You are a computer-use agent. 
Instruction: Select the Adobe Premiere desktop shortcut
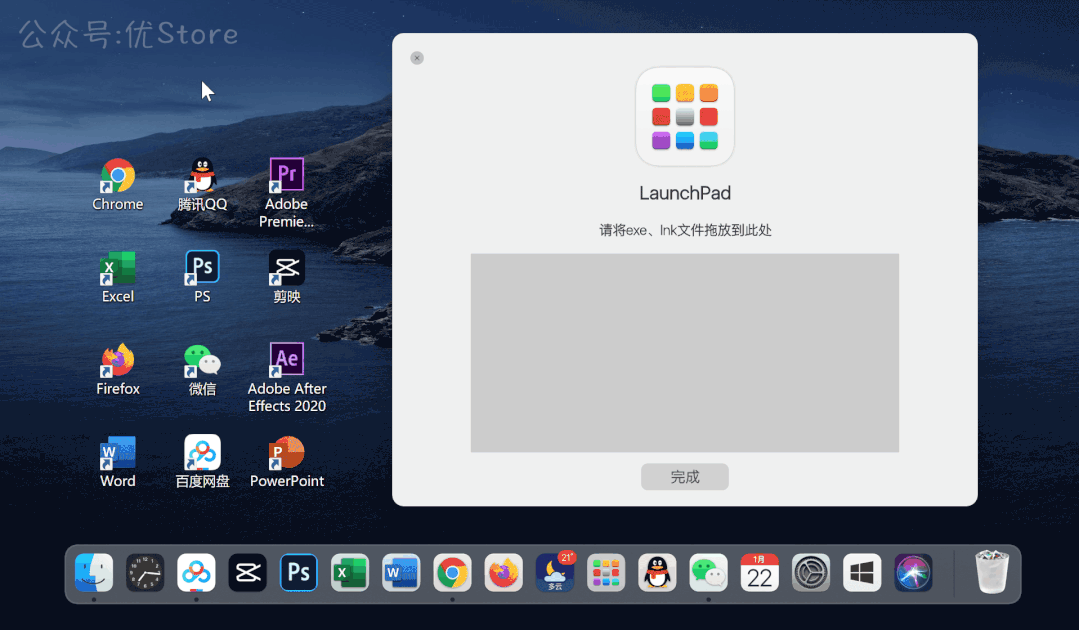click(x=287, y=193)
